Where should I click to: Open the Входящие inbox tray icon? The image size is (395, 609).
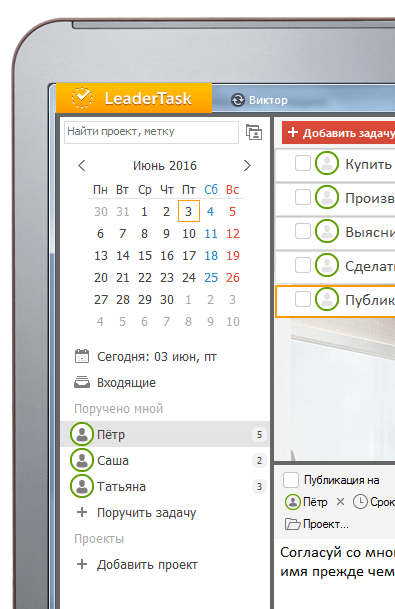82,382
